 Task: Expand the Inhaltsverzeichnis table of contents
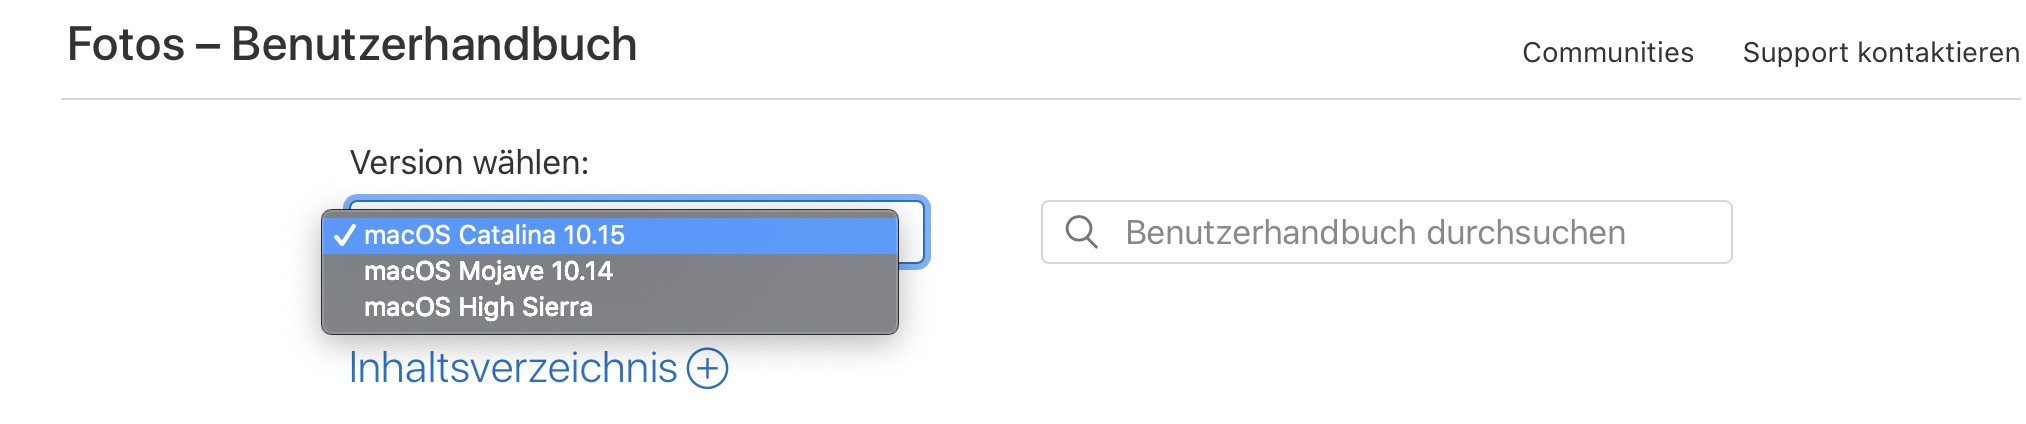pyautogui.click(x=512, y=368)
